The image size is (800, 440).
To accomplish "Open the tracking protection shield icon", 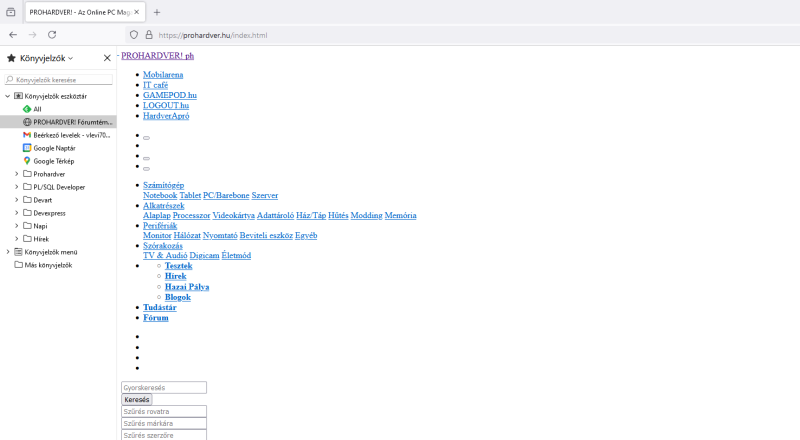I will click(134, 35).
